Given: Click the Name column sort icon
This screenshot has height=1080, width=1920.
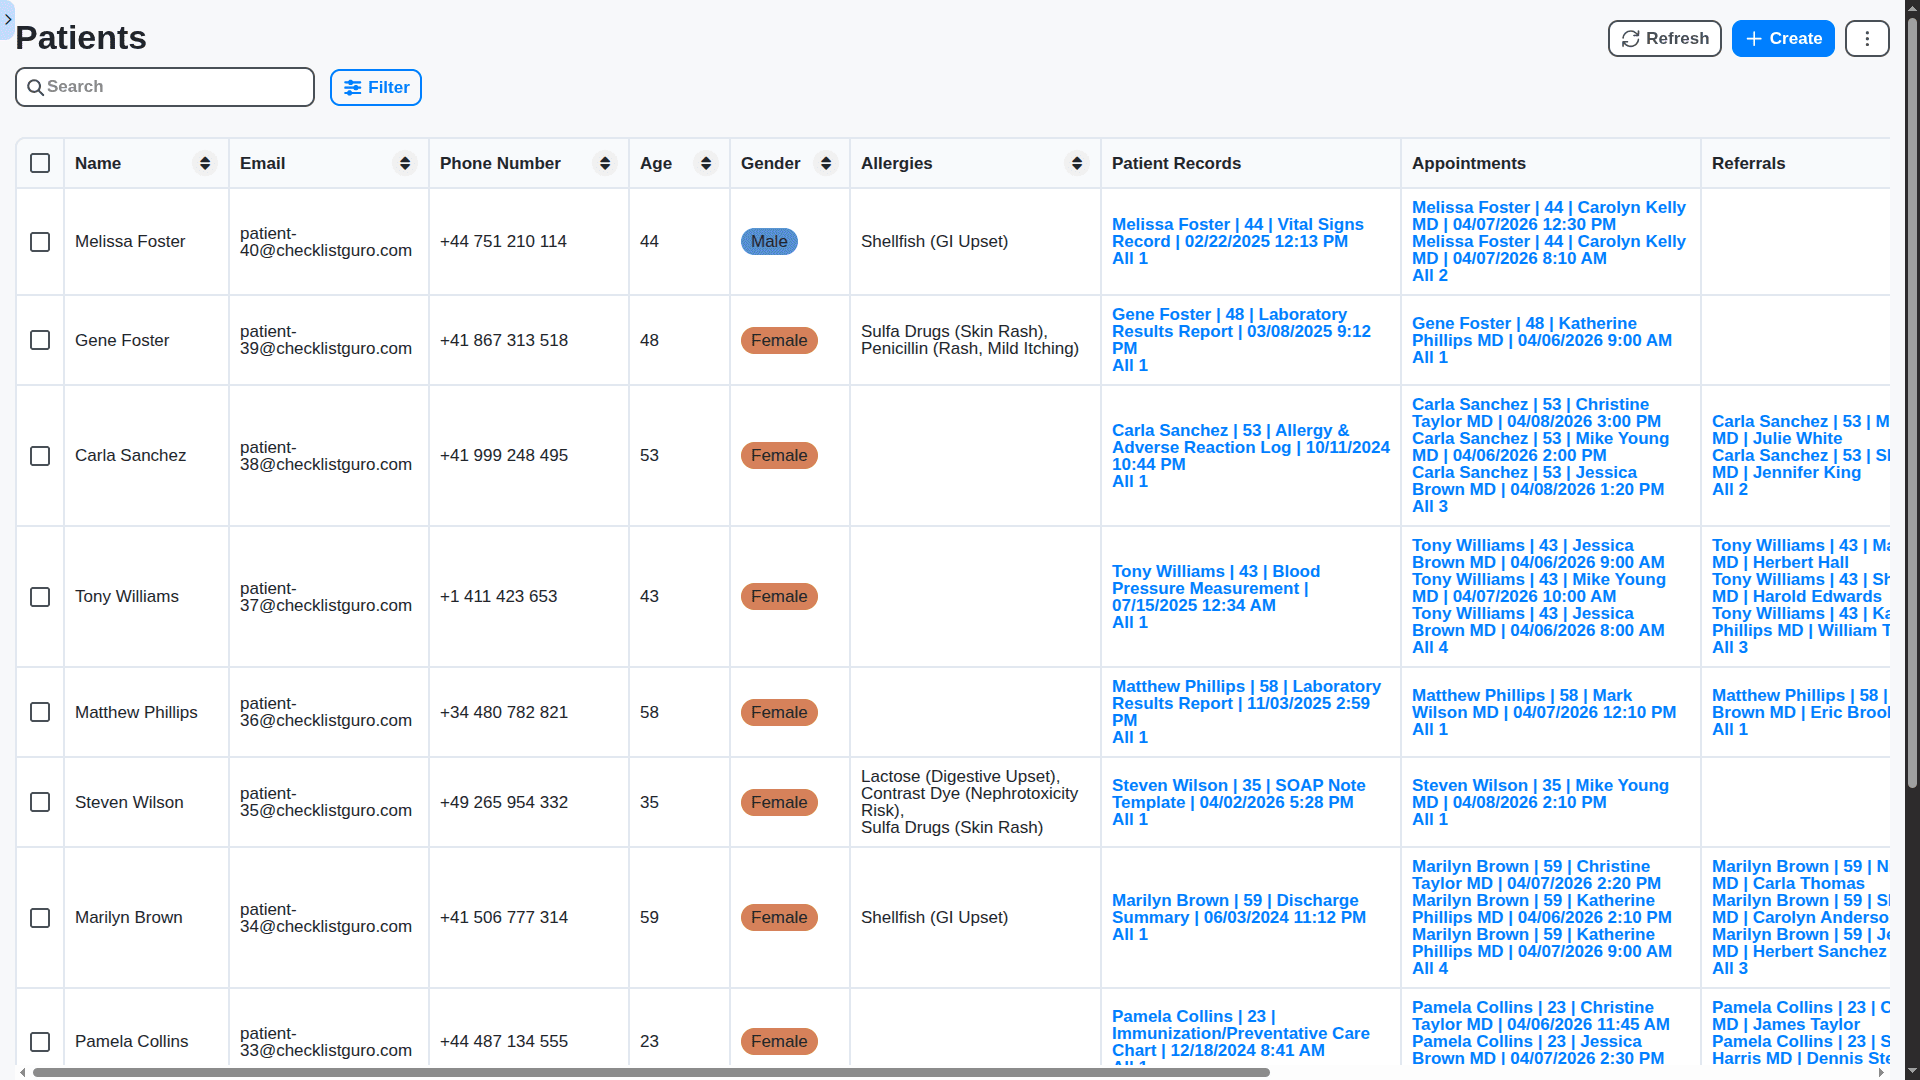Looking at the screenshot, I should point(204,163).
